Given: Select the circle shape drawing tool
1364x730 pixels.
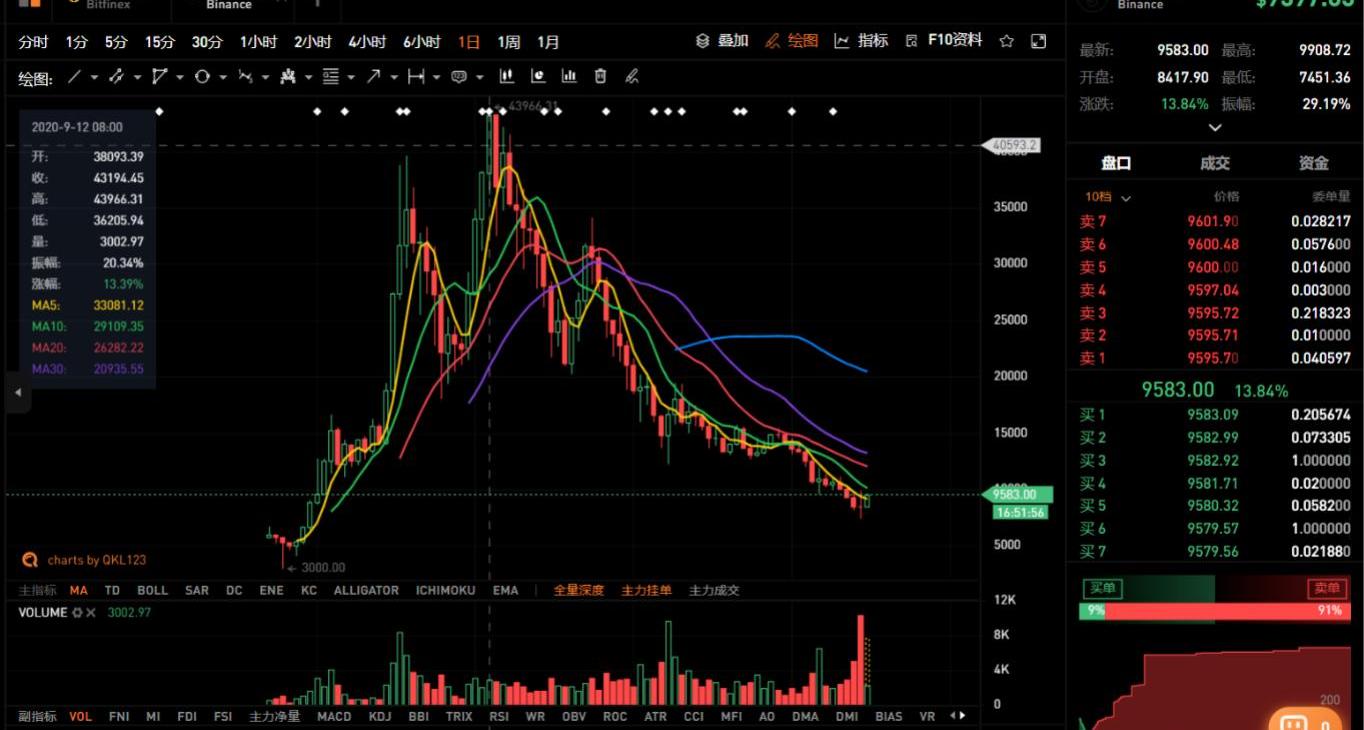Looking at the screenshot, I should click(x=202, y=77).
